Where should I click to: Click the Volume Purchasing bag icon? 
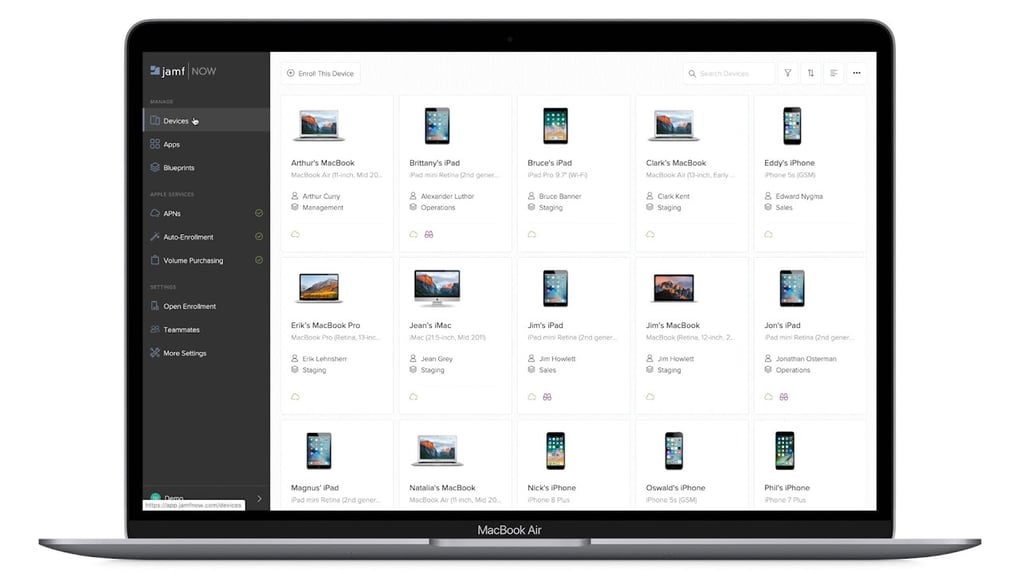(x=155, y=260)
